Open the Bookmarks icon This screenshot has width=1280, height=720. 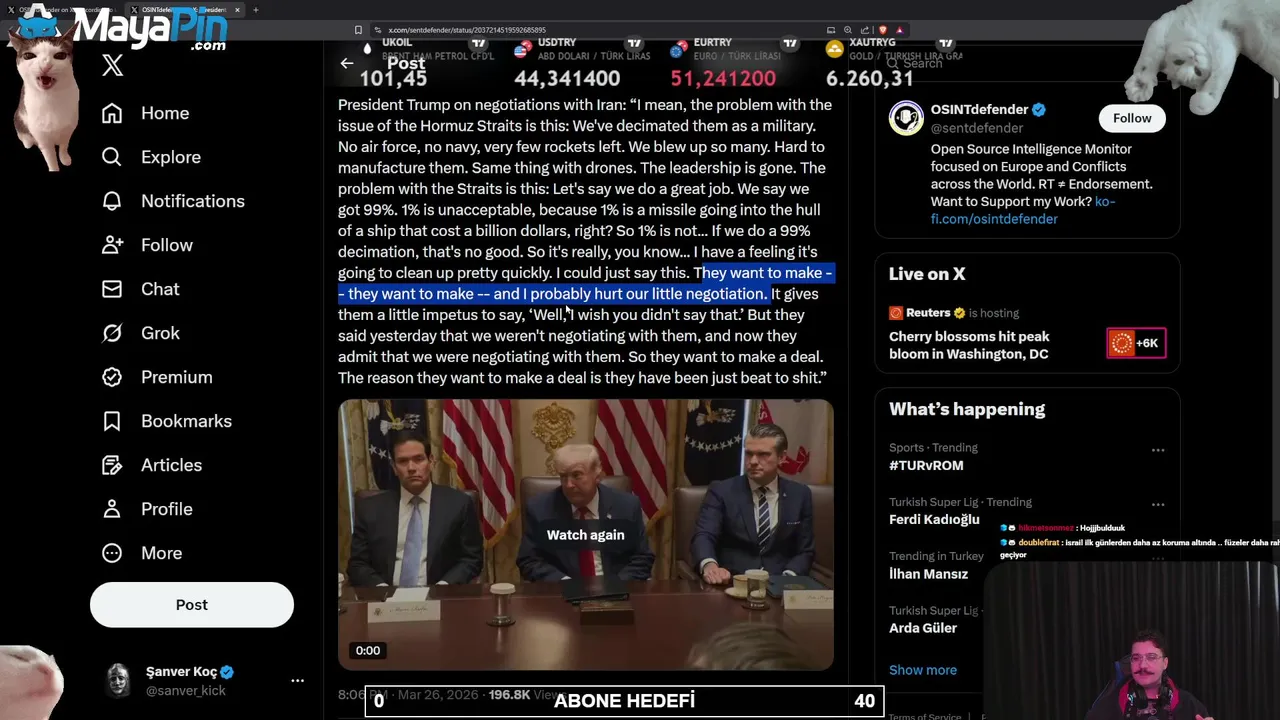112,421
